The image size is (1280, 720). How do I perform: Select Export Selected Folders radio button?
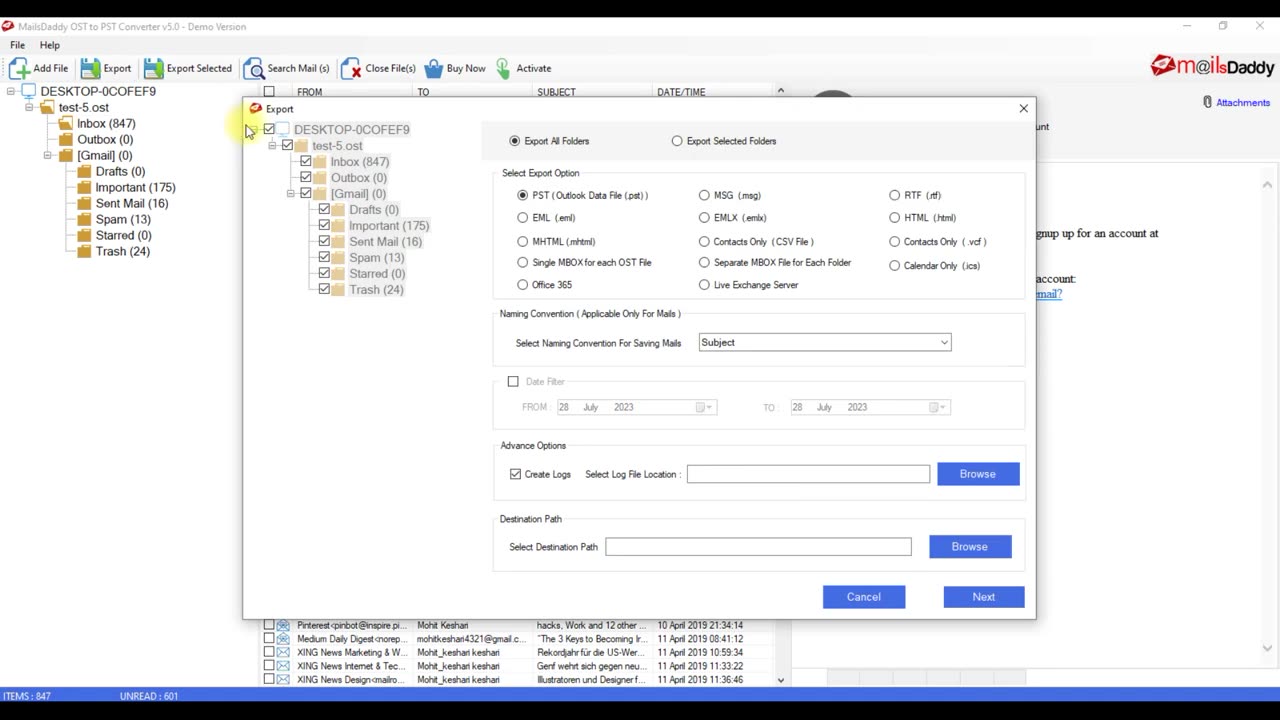[x=677, y=141]
